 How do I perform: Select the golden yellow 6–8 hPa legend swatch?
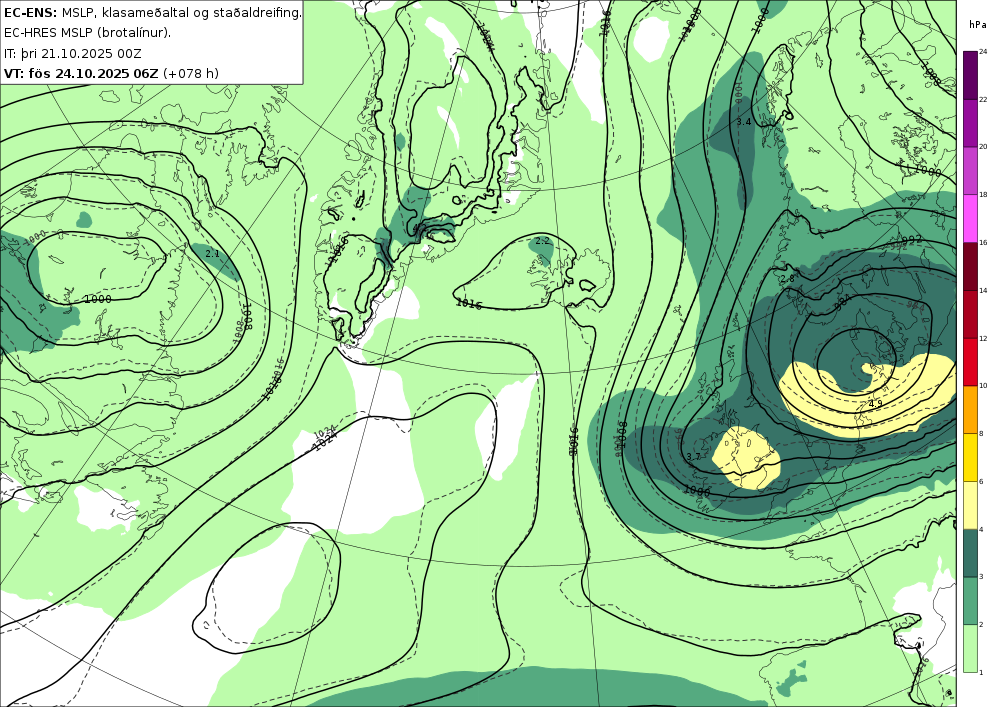click(970, 456)
